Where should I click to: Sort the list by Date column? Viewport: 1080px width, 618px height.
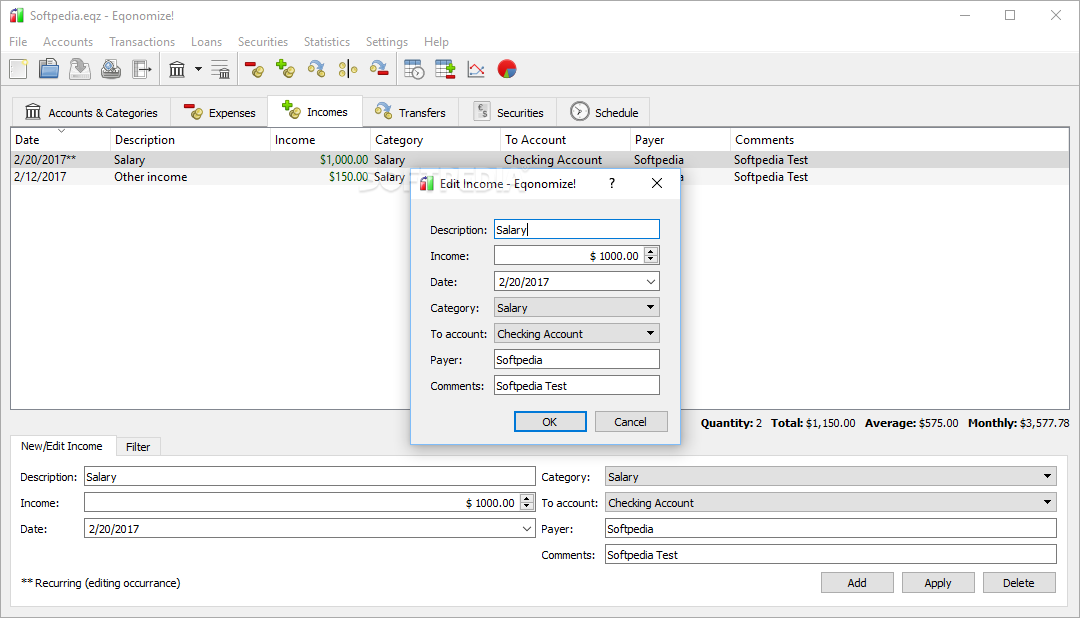pyautogui.click(x=61, y=140)
